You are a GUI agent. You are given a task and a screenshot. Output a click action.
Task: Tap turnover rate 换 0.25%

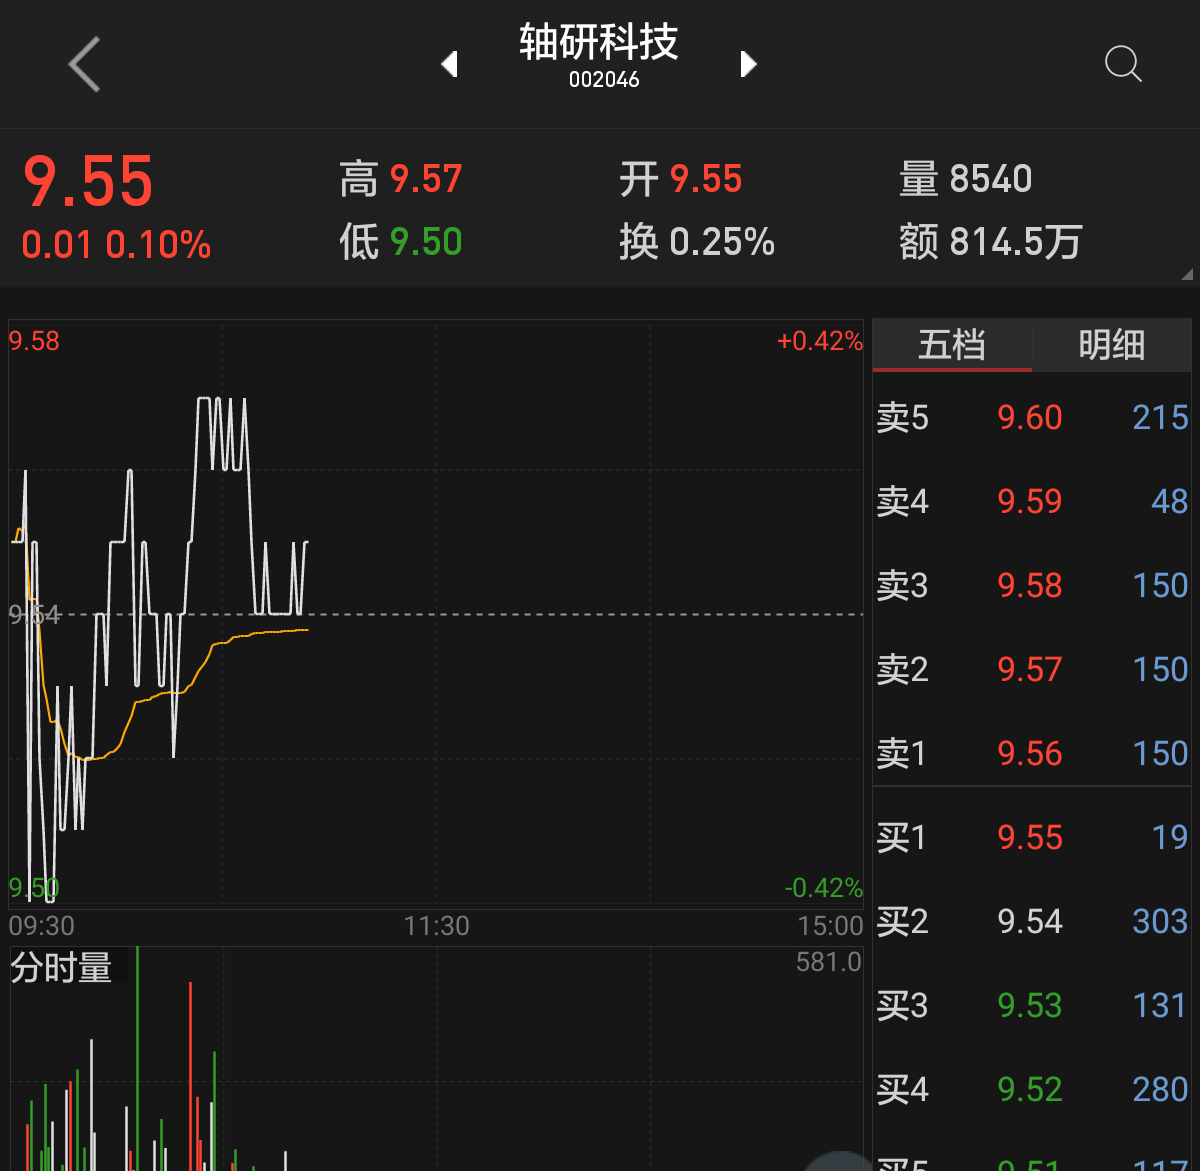(x=697, y=242)
